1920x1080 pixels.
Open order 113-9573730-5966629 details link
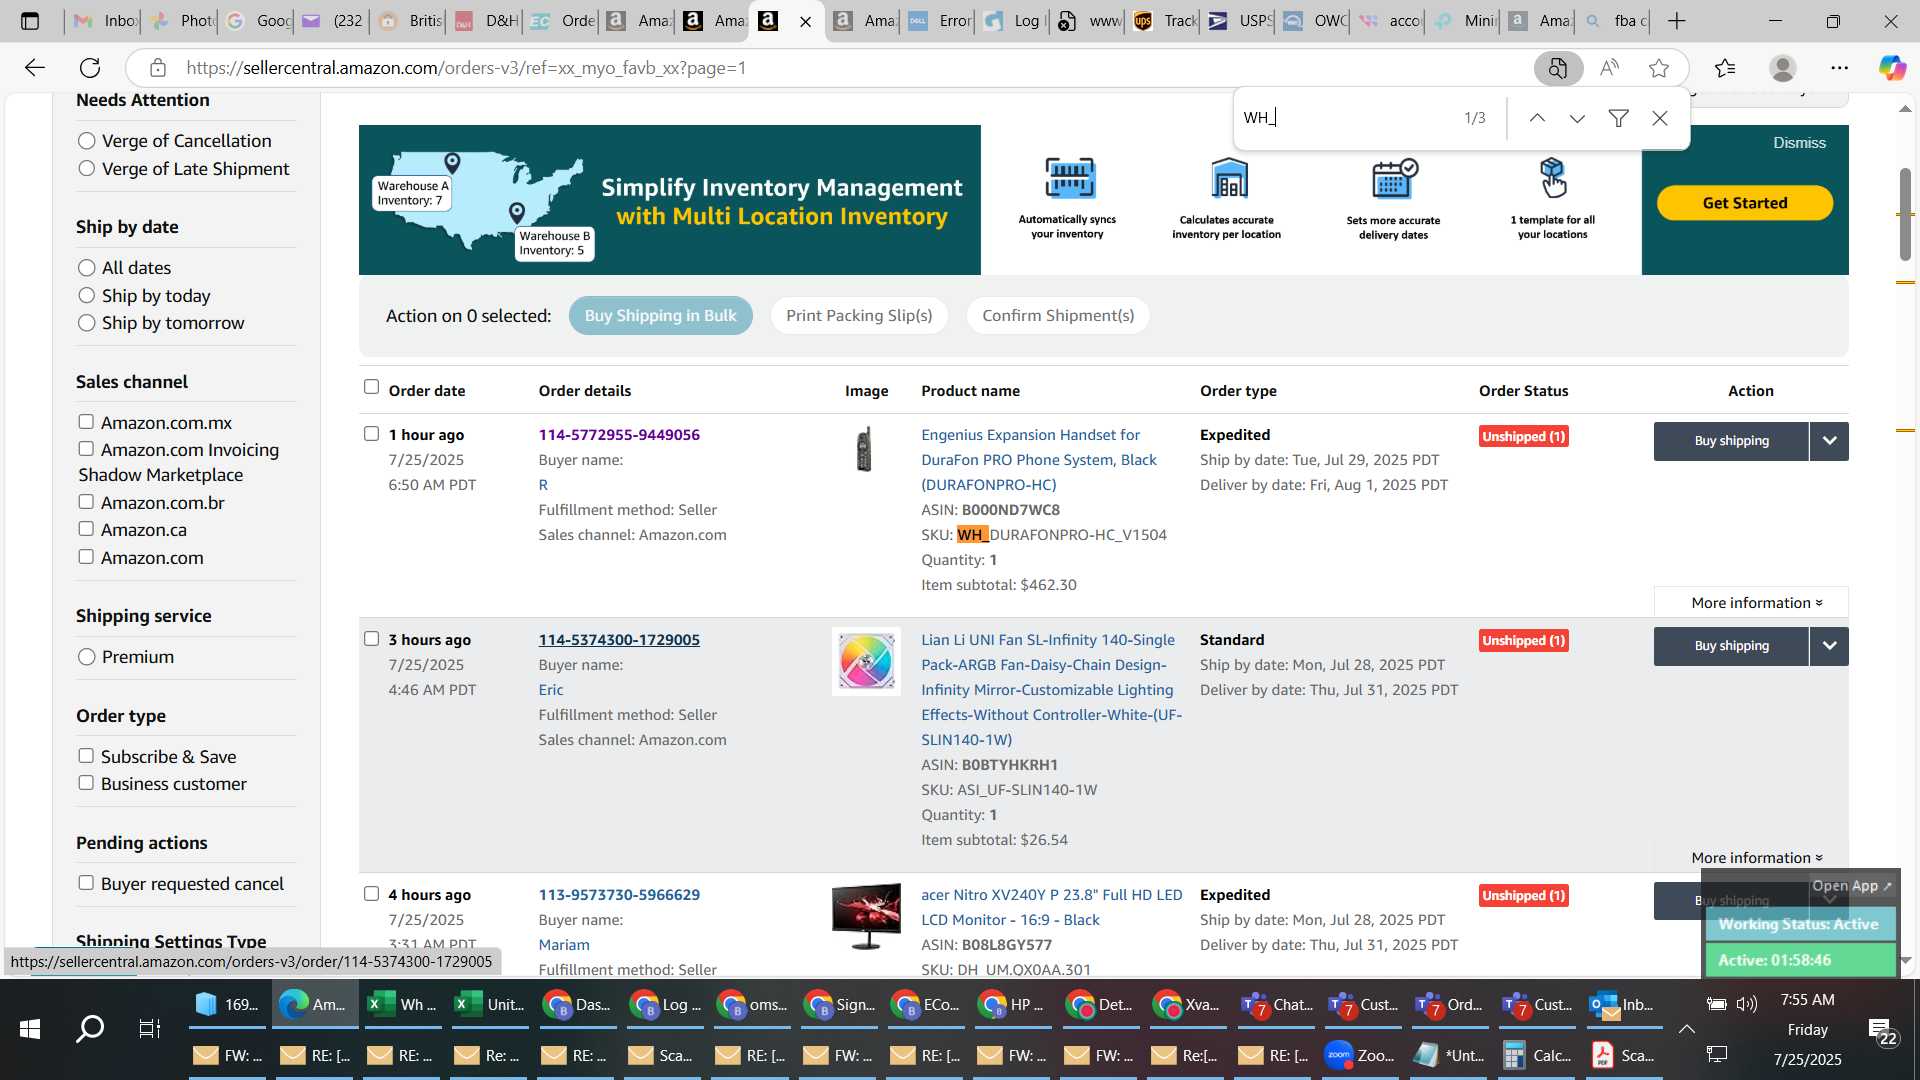(619, 895)
